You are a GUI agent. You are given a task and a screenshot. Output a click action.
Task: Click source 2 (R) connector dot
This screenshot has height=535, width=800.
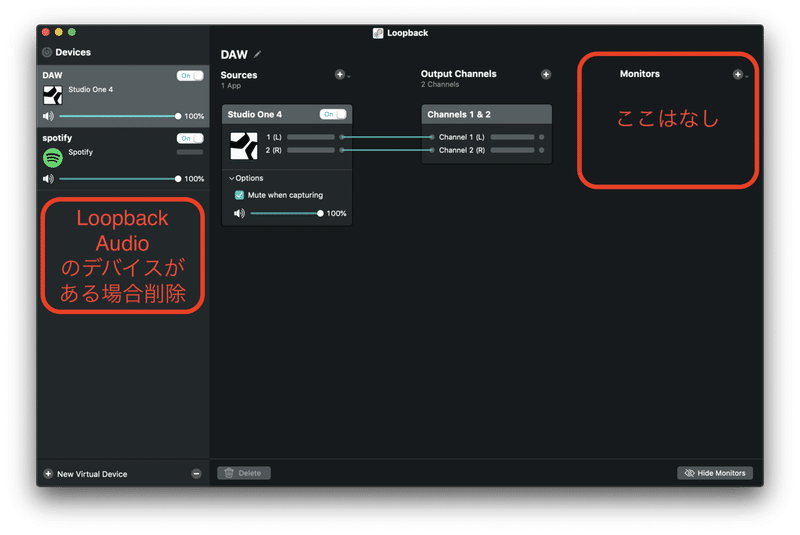click(342, 150)
